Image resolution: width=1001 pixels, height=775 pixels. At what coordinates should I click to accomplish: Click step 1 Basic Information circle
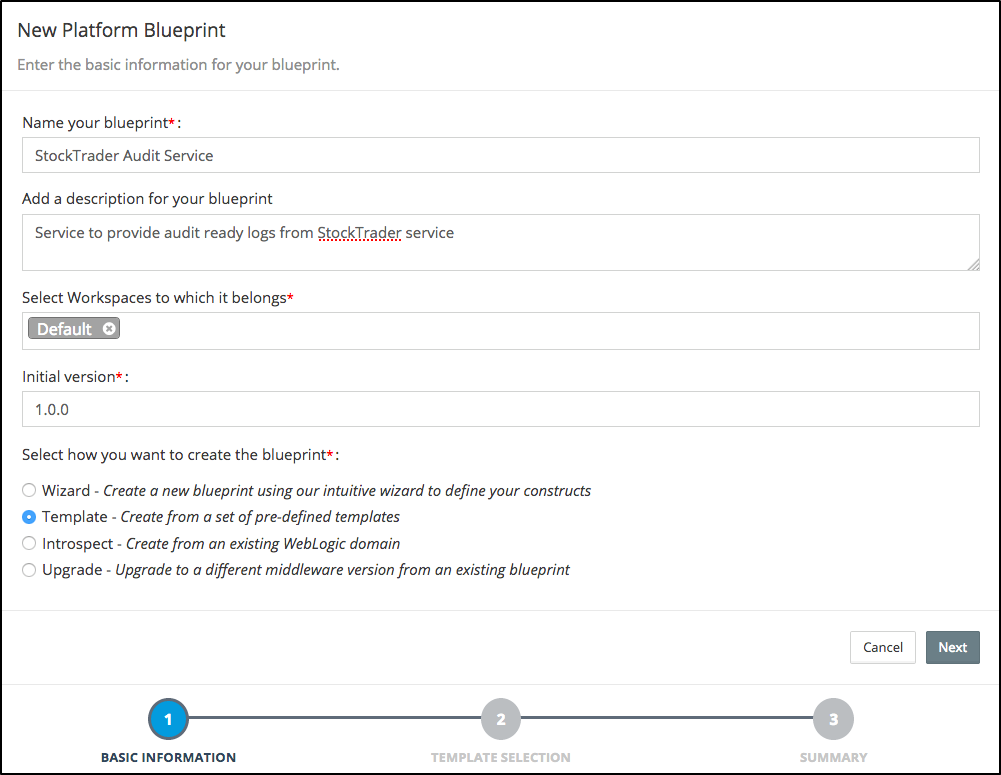click(168, 719)
